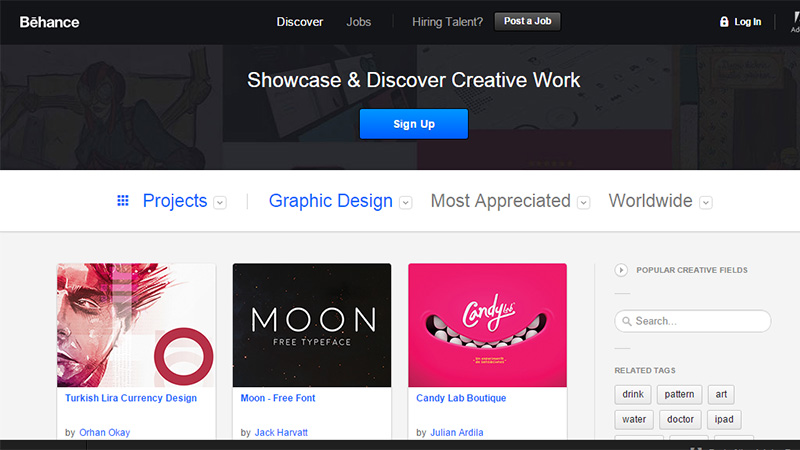Visit author Julian Ardila's profile
800x450 pixels.
click(x=457, y=433)
